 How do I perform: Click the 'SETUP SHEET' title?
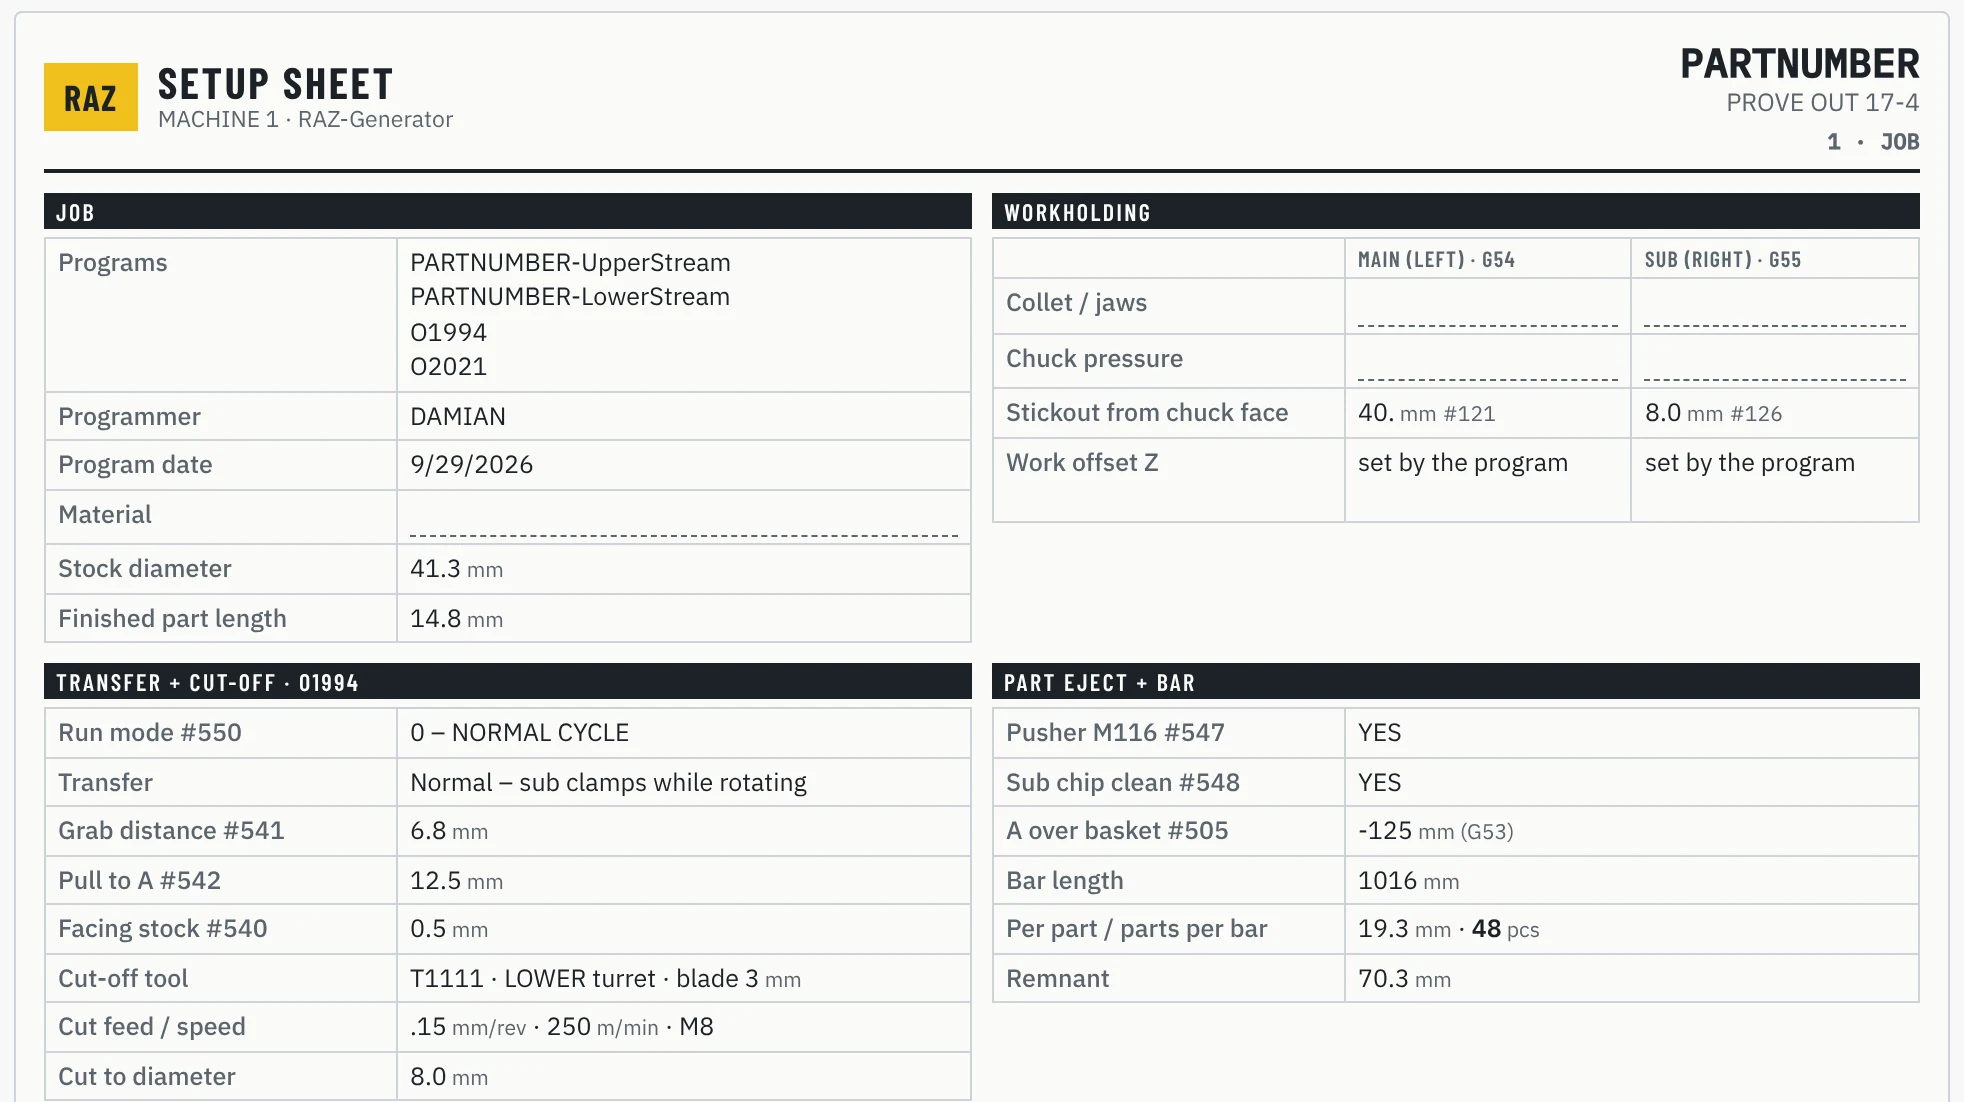click(x=275, y=84)
